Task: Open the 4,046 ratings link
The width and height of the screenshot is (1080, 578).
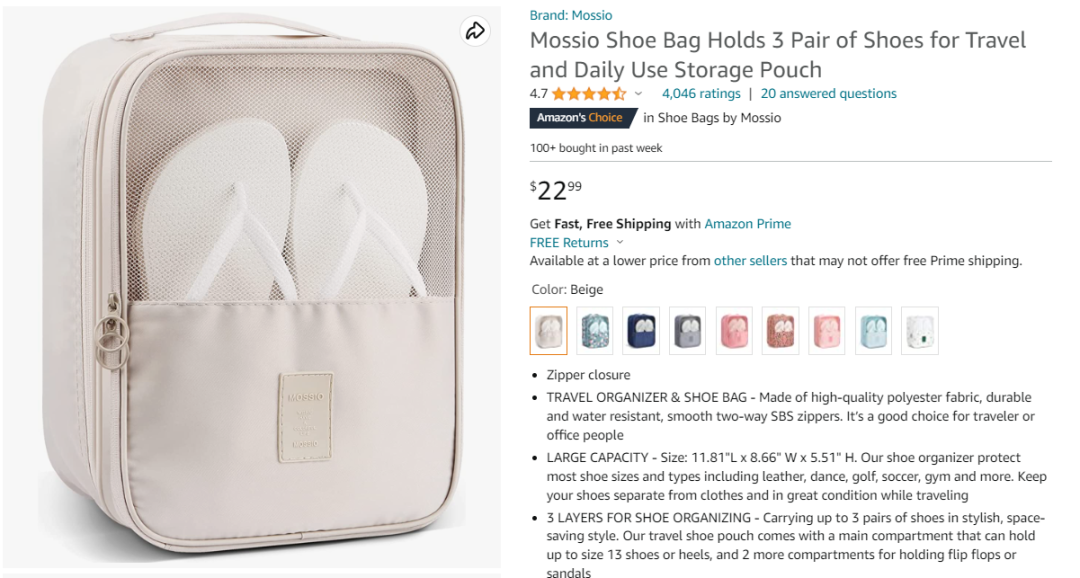Action: coord(701,94)
